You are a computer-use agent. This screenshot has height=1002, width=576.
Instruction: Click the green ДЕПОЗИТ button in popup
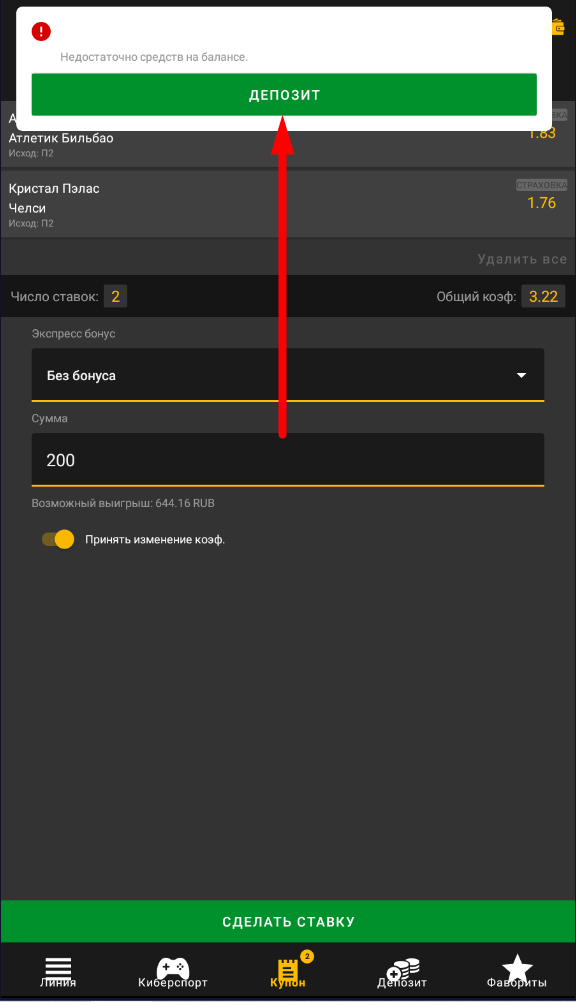284,95
